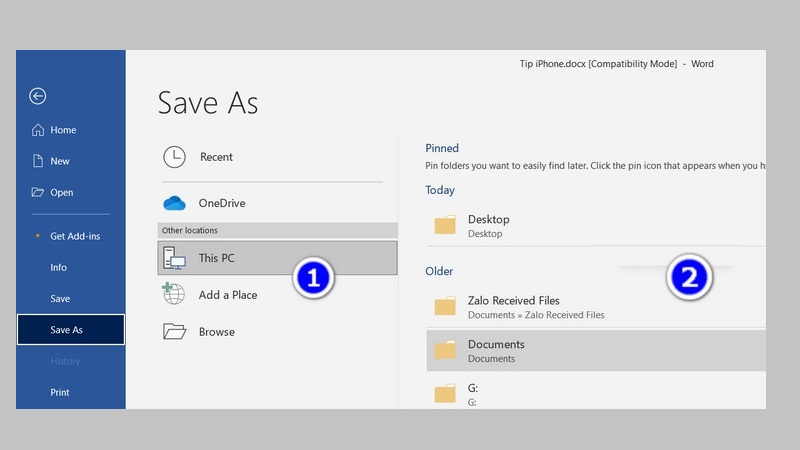Select Info in the backstage menu
The height and width of the screenshot is (450, 800).
[59, 268]
